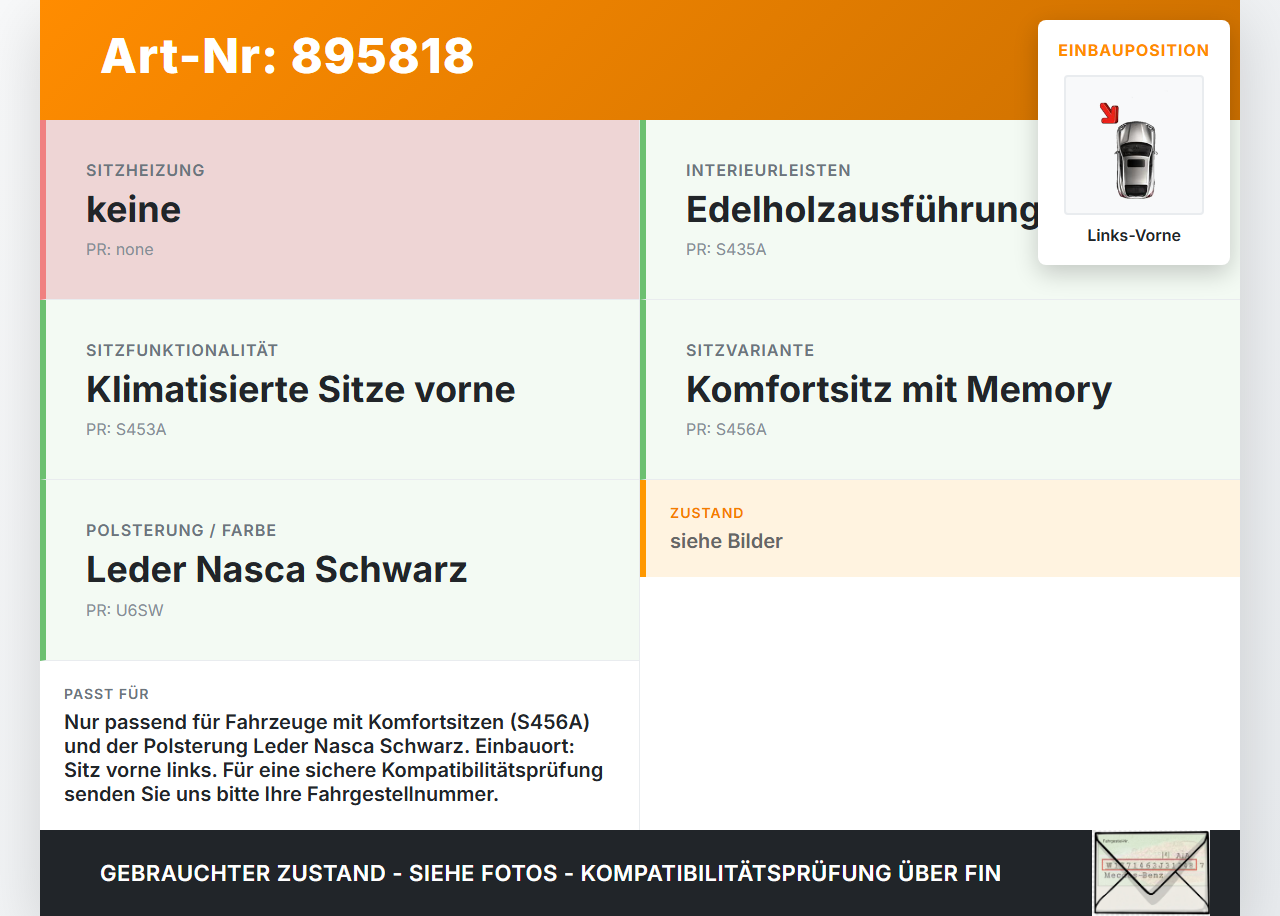Select Leder Nasca Schwarz upholstery card
Image resolution: width=1280 pixels, height=916 pixels.
(340, 570)
